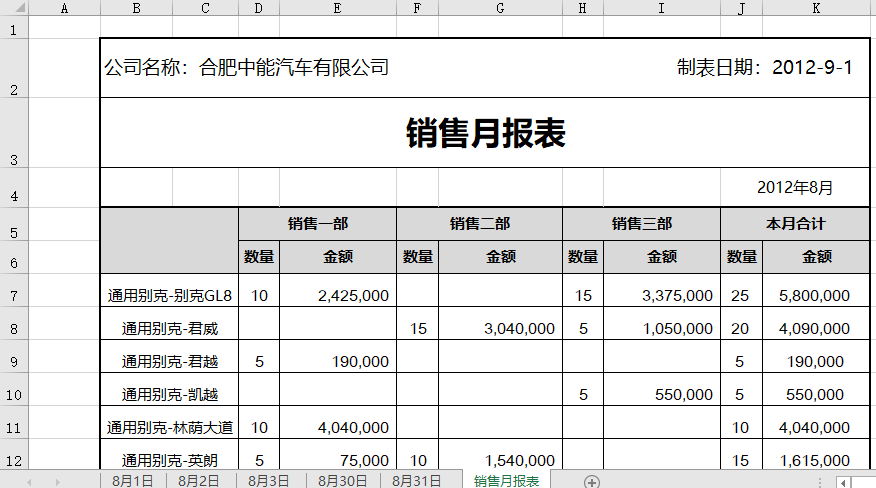Select the cell containing 5,800,000
The image size is (876, 488).
816,296
